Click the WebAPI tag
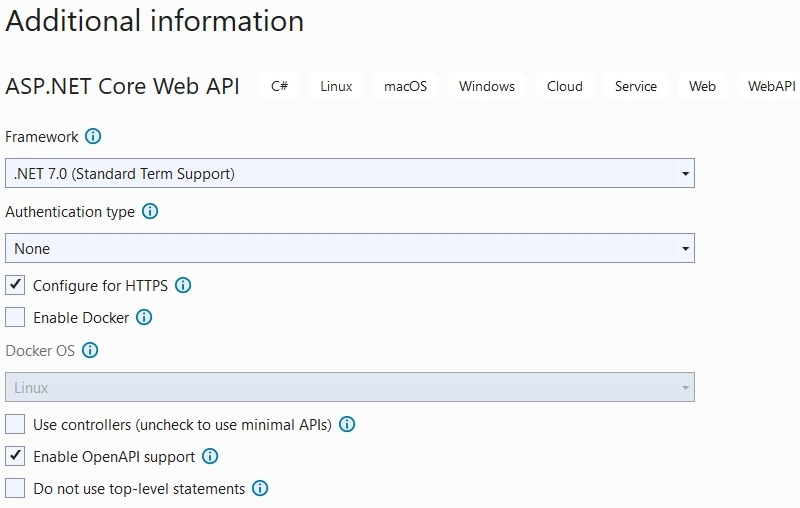 769,86
